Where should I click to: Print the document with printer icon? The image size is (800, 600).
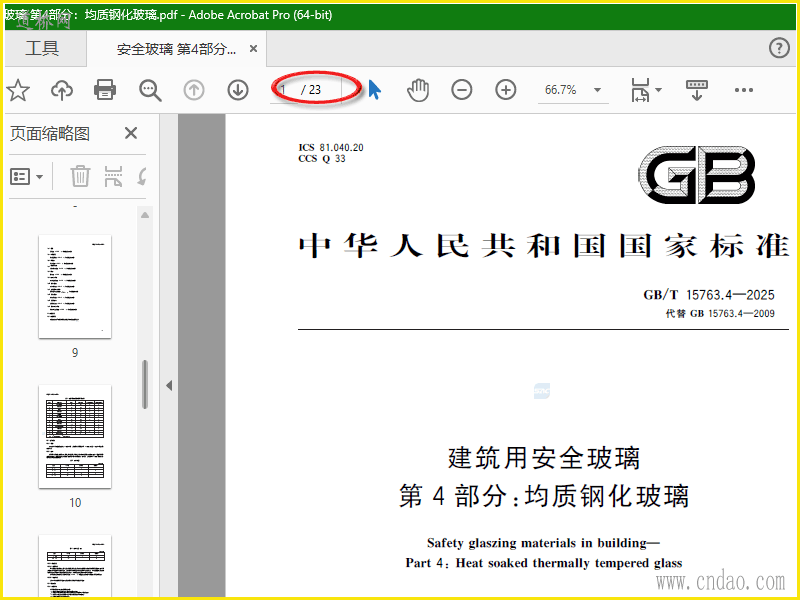(x=105, y=90)
